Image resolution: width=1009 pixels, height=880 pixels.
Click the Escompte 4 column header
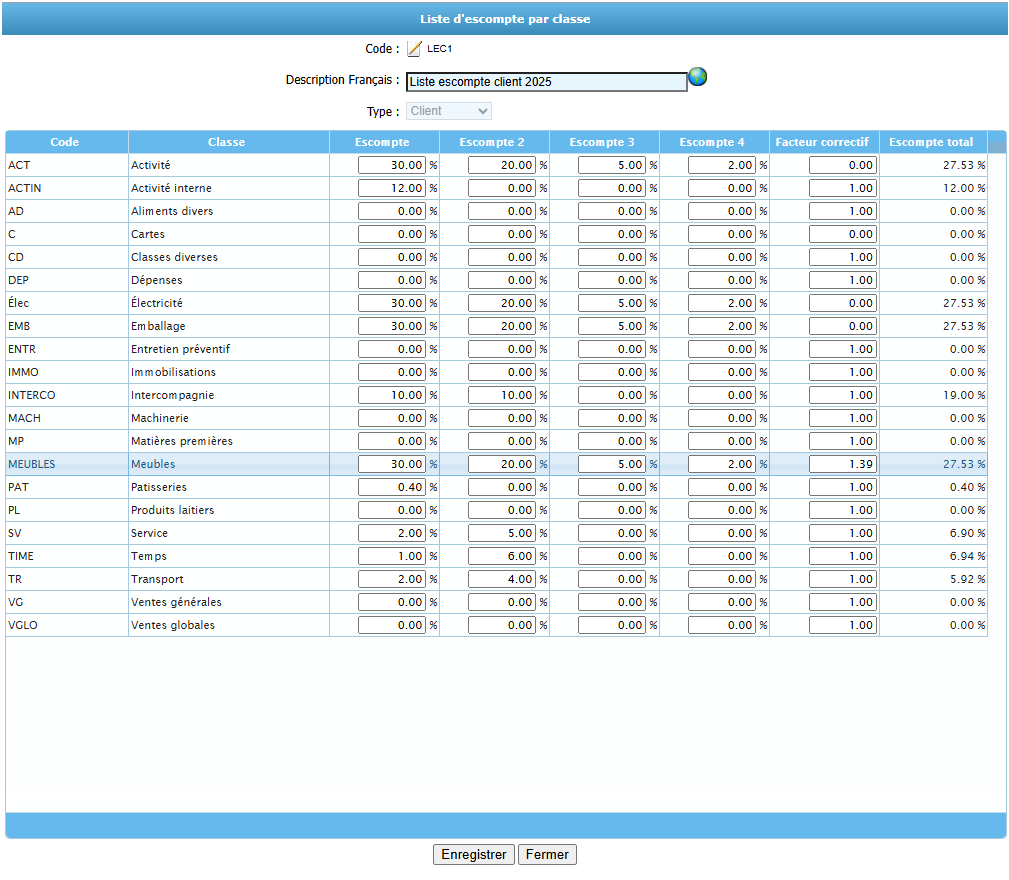tap(714, 142)
